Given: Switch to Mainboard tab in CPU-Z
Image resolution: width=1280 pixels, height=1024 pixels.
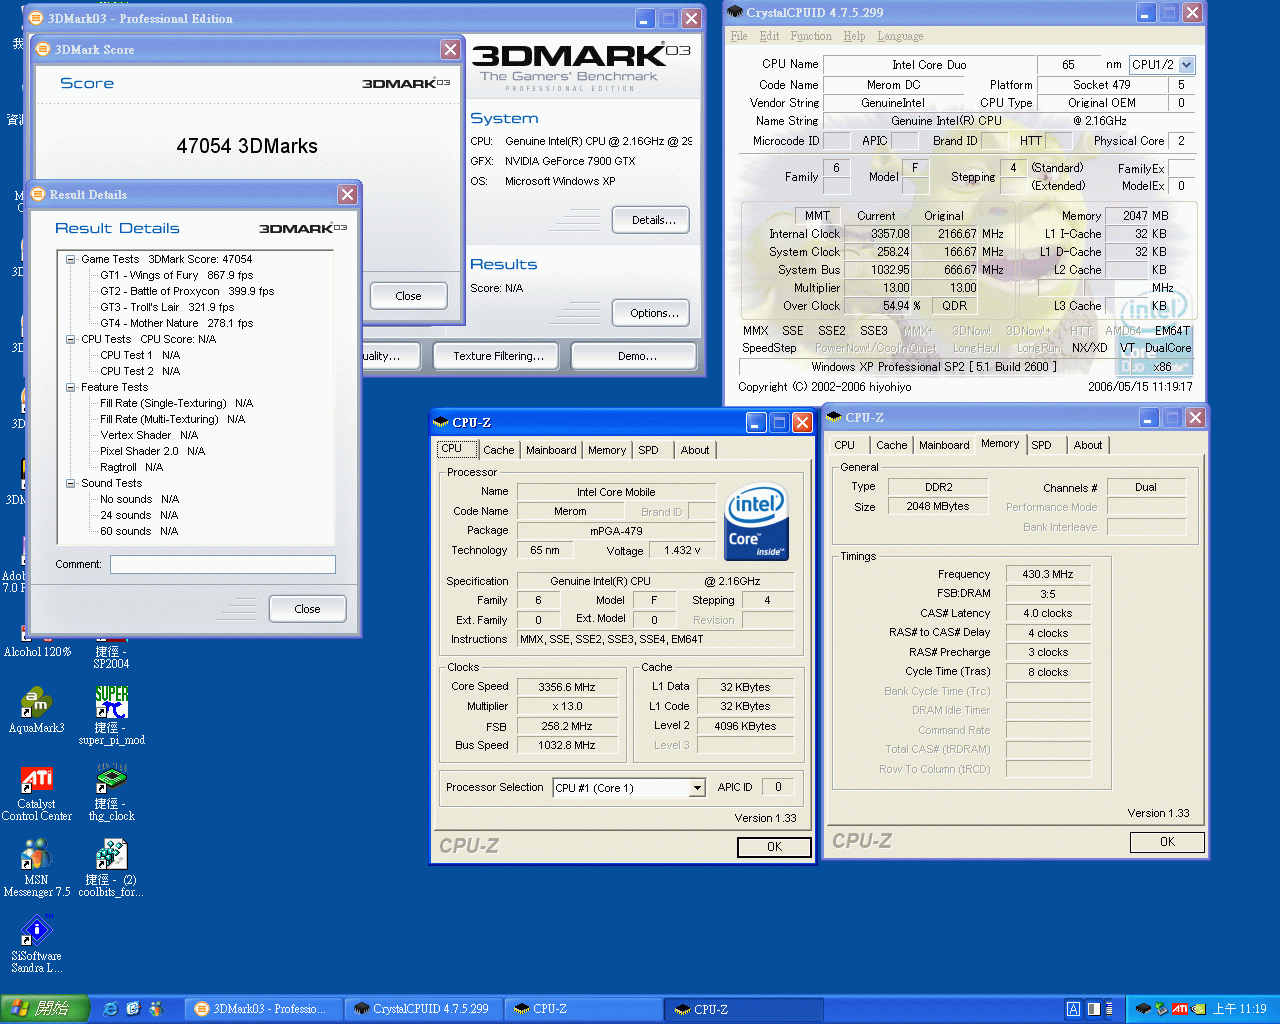Looking at the screenshot, I should (551, 450).
